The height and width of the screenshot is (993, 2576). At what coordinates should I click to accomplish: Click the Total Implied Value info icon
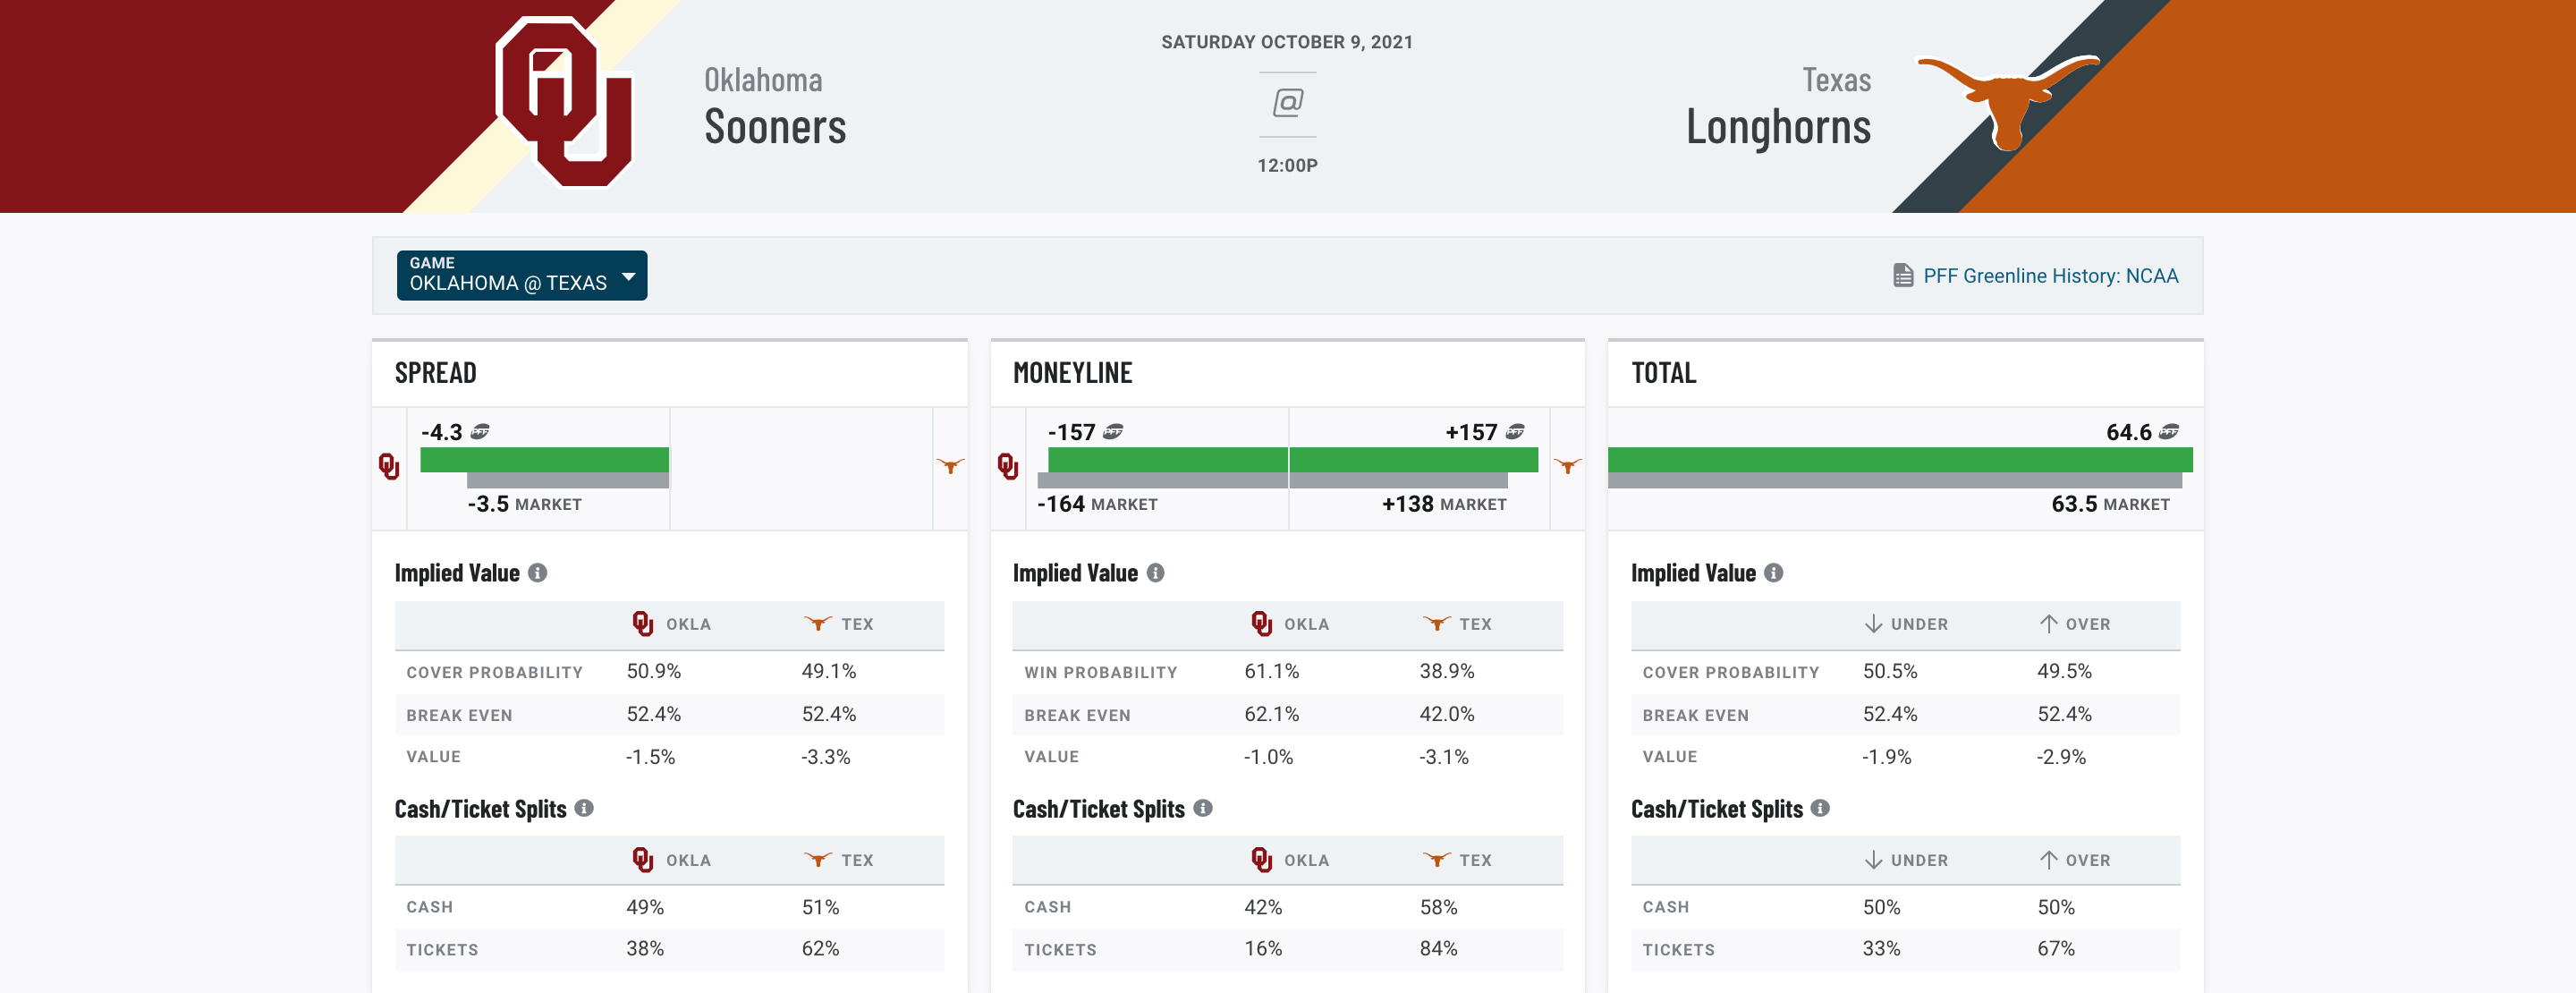click(x=1774, y=573)
